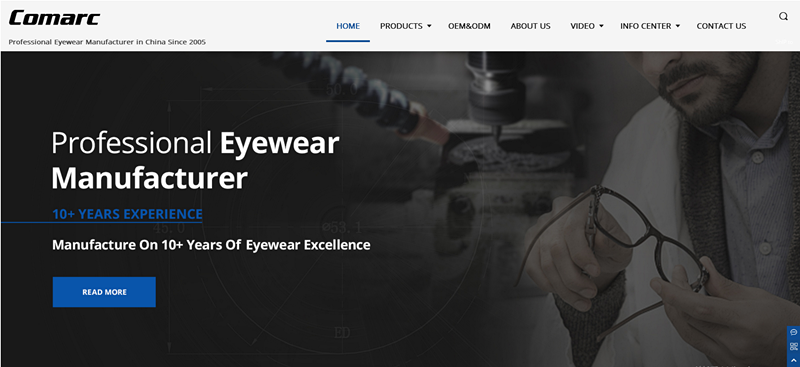Click Manufacture On 10+ Years text
Screen dimensions: 800x367
click(211, 245)
